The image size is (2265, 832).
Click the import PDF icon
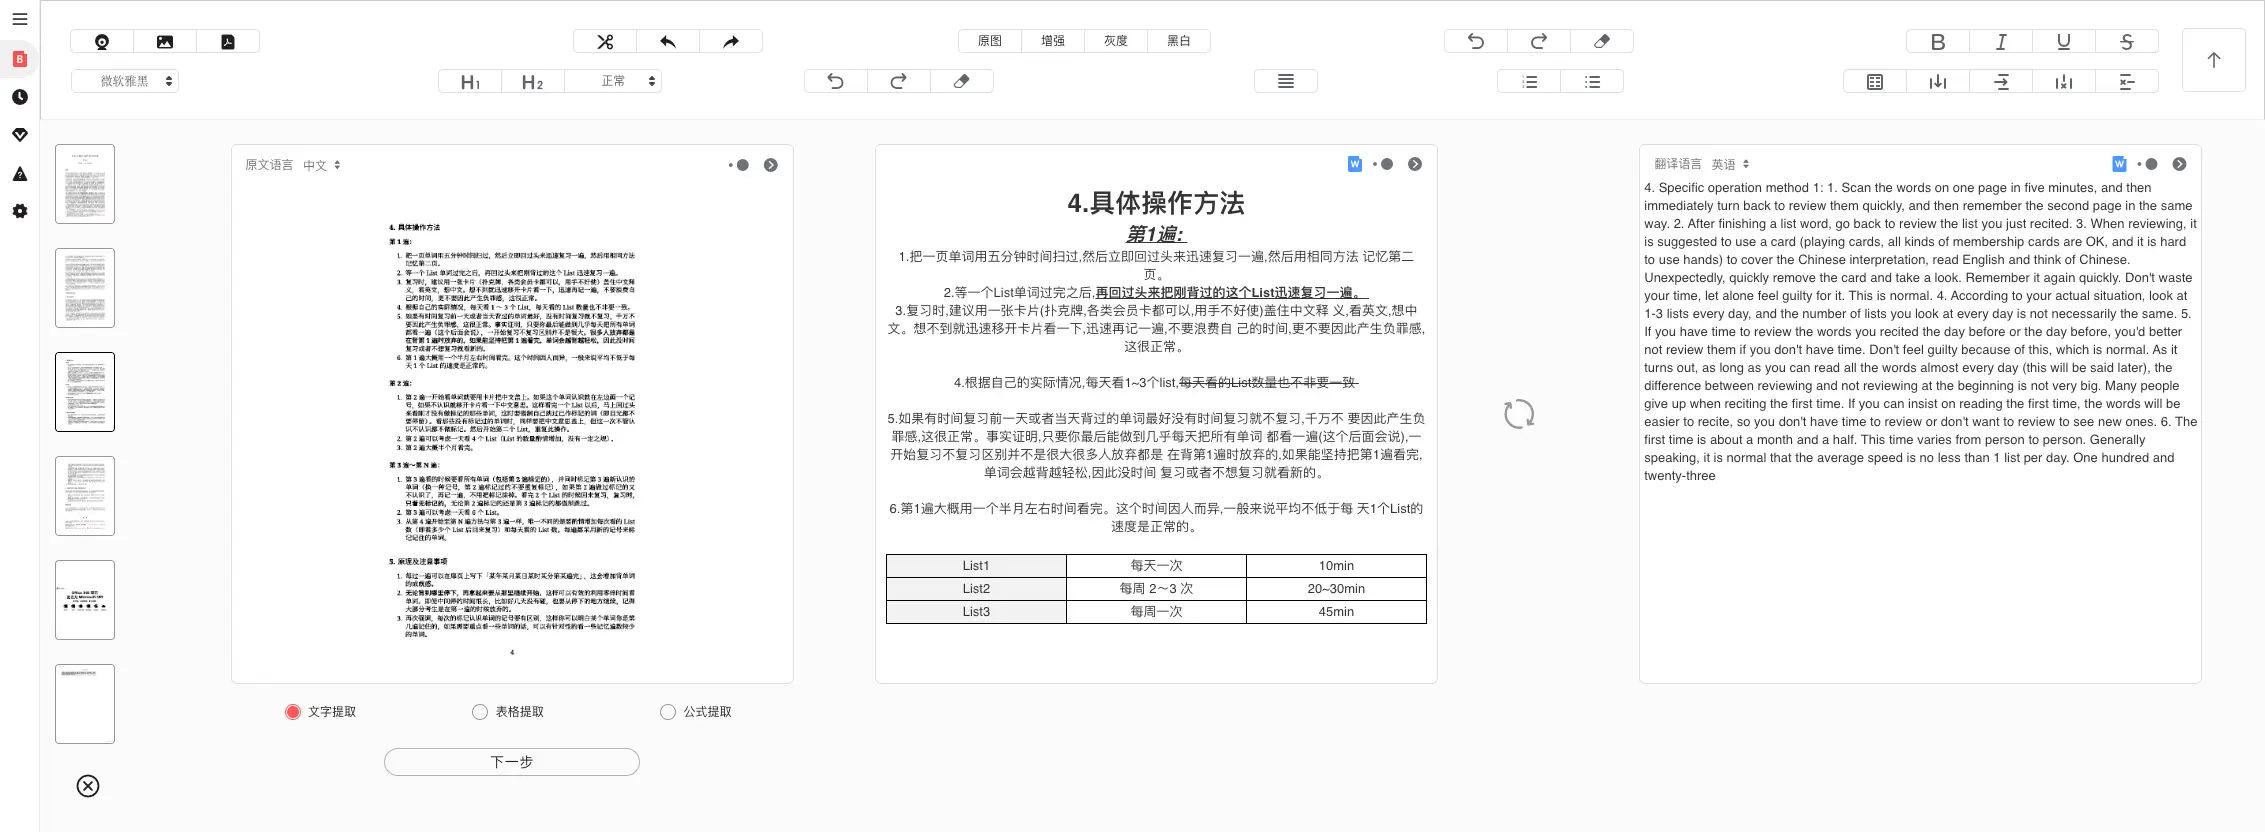[x=228, y=41]
